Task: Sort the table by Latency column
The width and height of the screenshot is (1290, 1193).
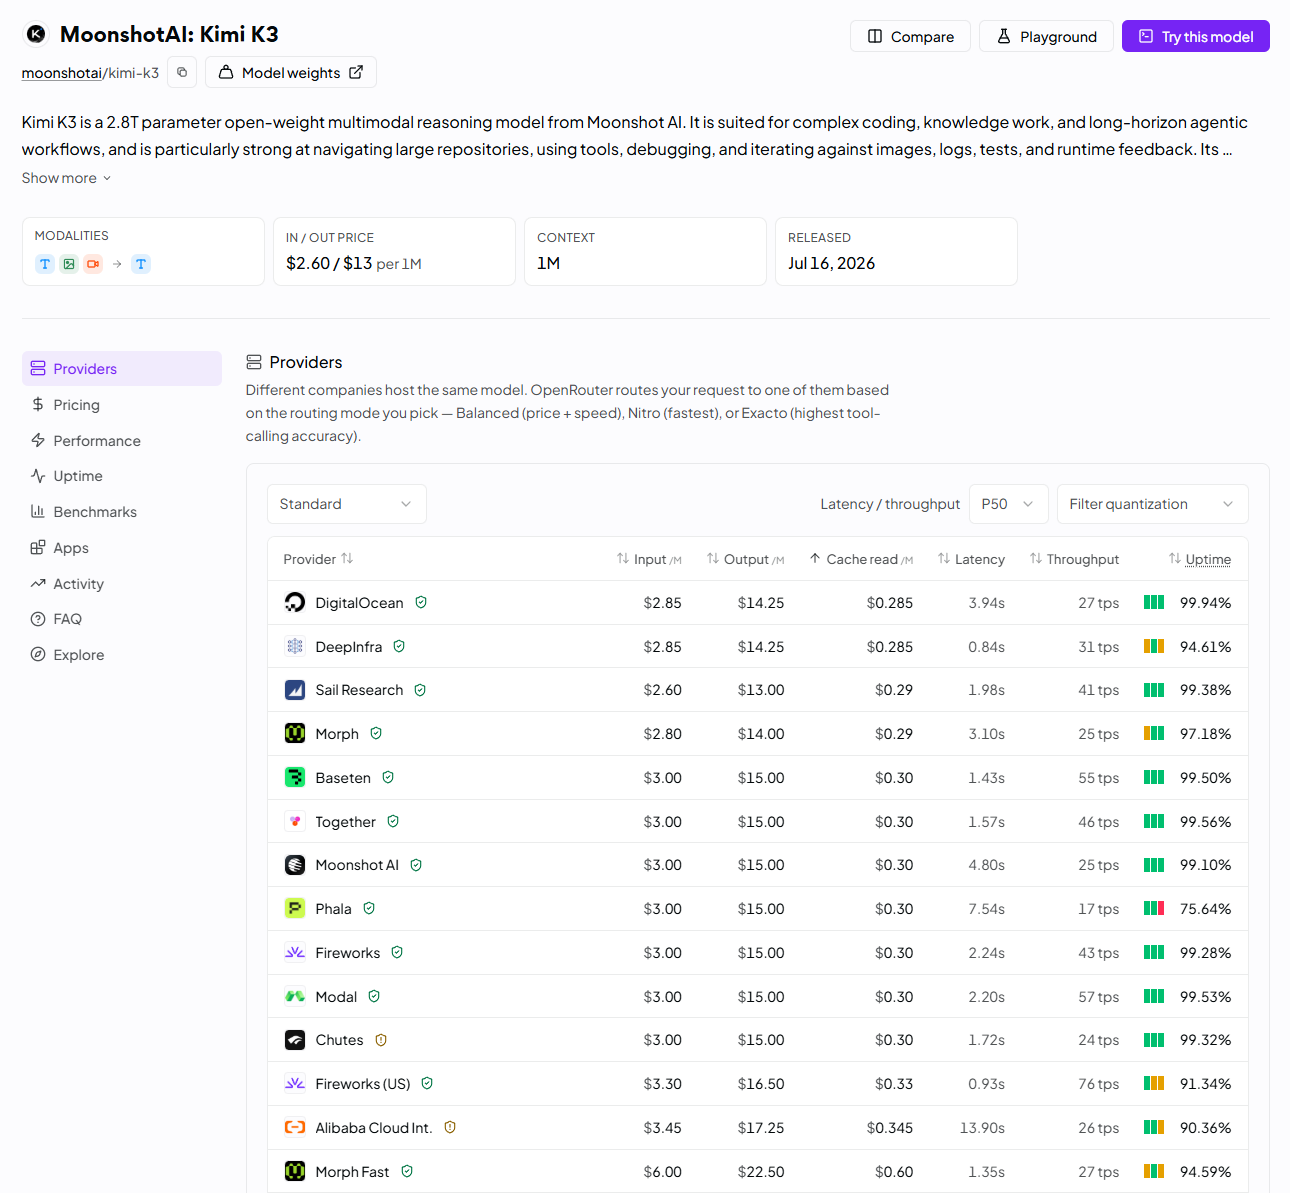Action: point(971,559)
